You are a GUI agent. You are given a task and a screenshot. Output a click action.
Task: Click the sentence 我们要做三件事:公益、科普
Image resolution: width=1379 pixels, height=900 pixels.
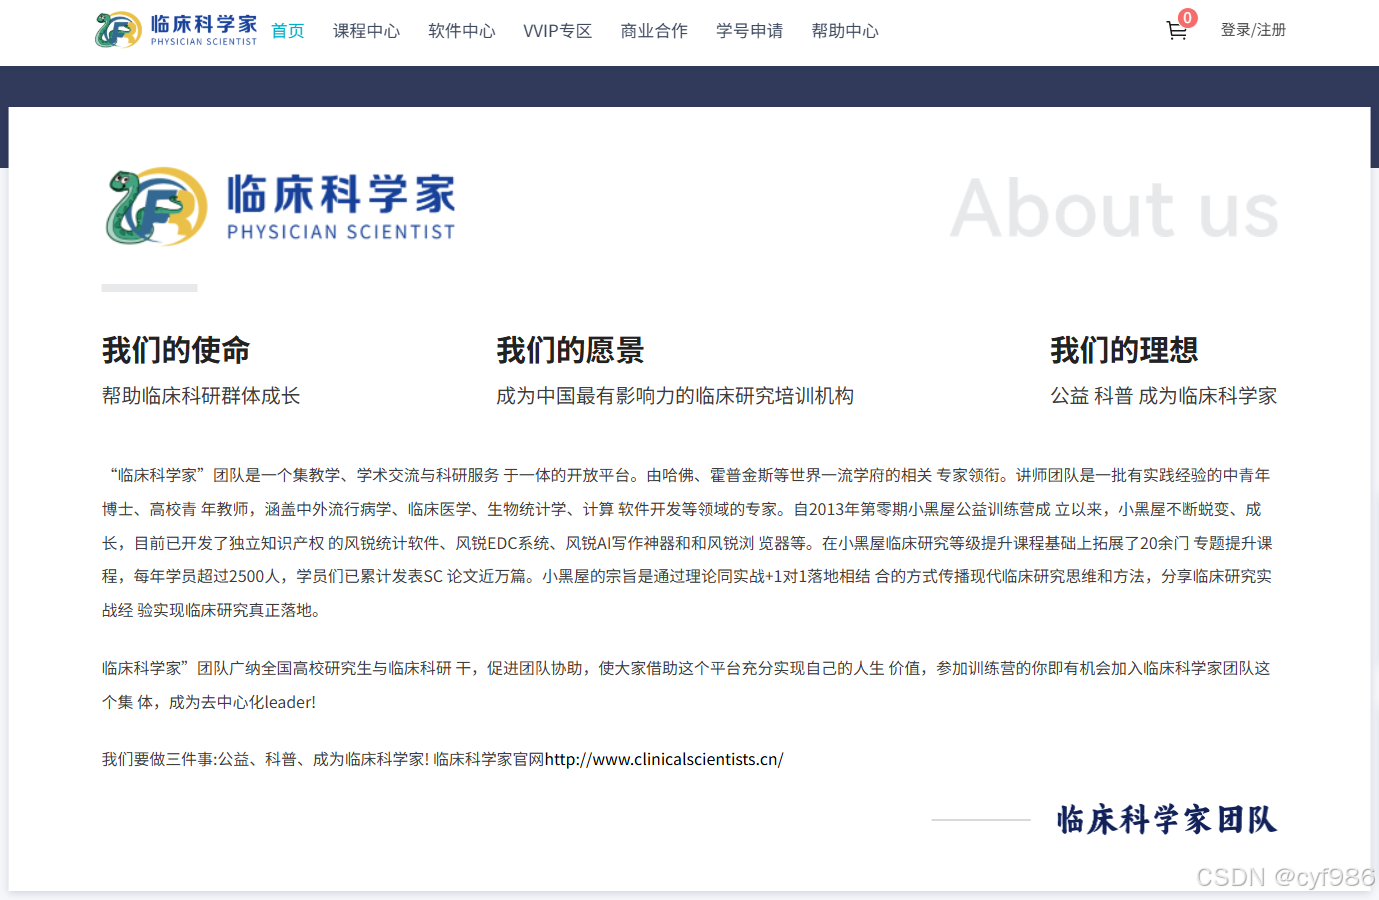265,760
